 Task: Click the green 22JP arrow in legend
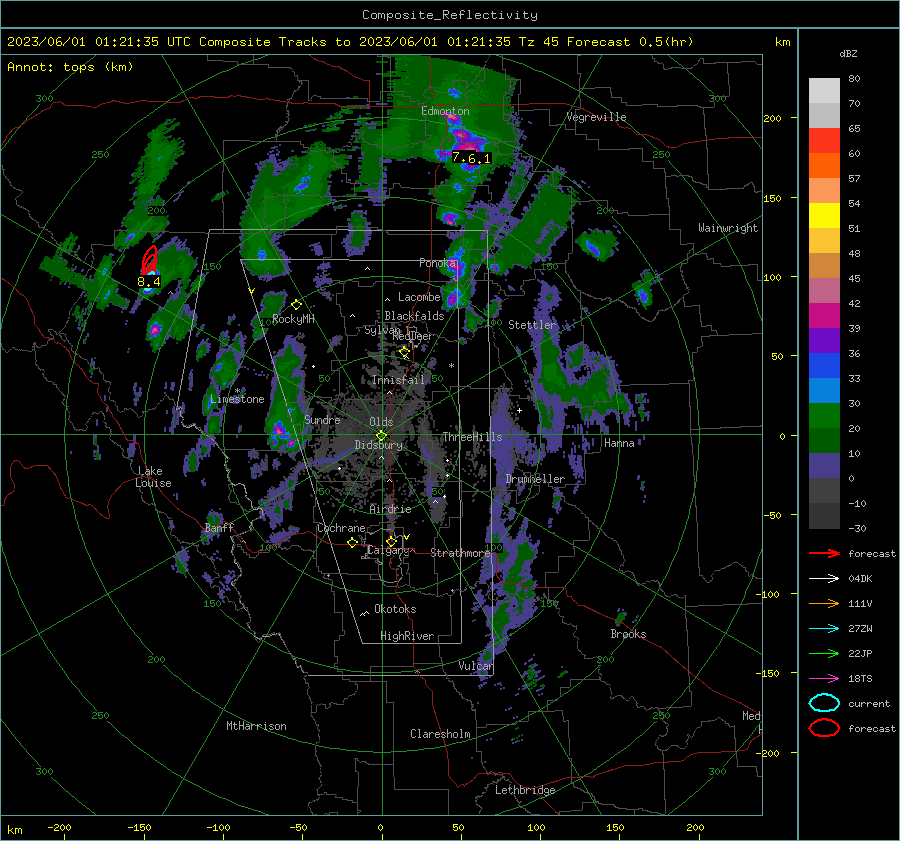coord(824,653)
